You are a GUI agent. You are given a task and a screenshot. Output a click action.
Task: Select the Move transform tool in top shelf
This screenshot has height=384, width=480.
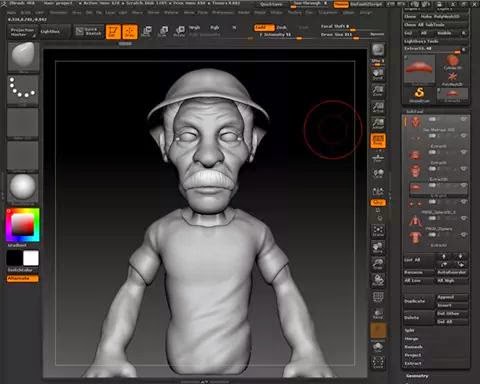click(146, 31)
